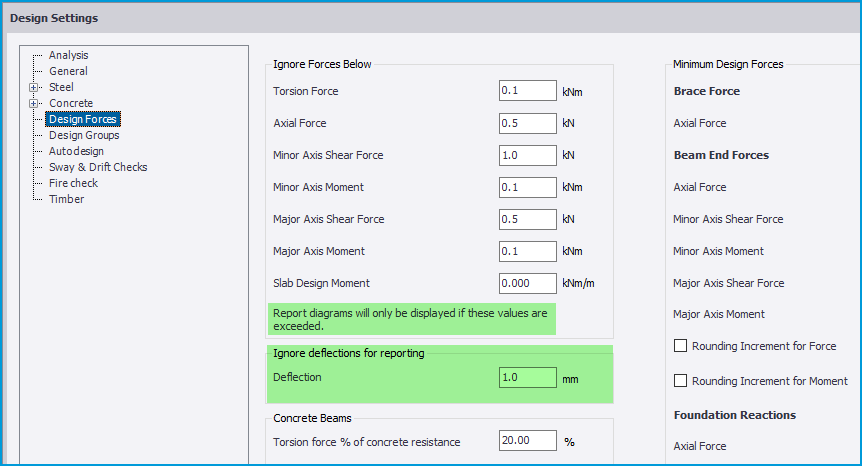Edit Major Axis Shear Force 0.5 field
Image resolution: width=862 pixels, height=466 pixels.
click(528, 219)
